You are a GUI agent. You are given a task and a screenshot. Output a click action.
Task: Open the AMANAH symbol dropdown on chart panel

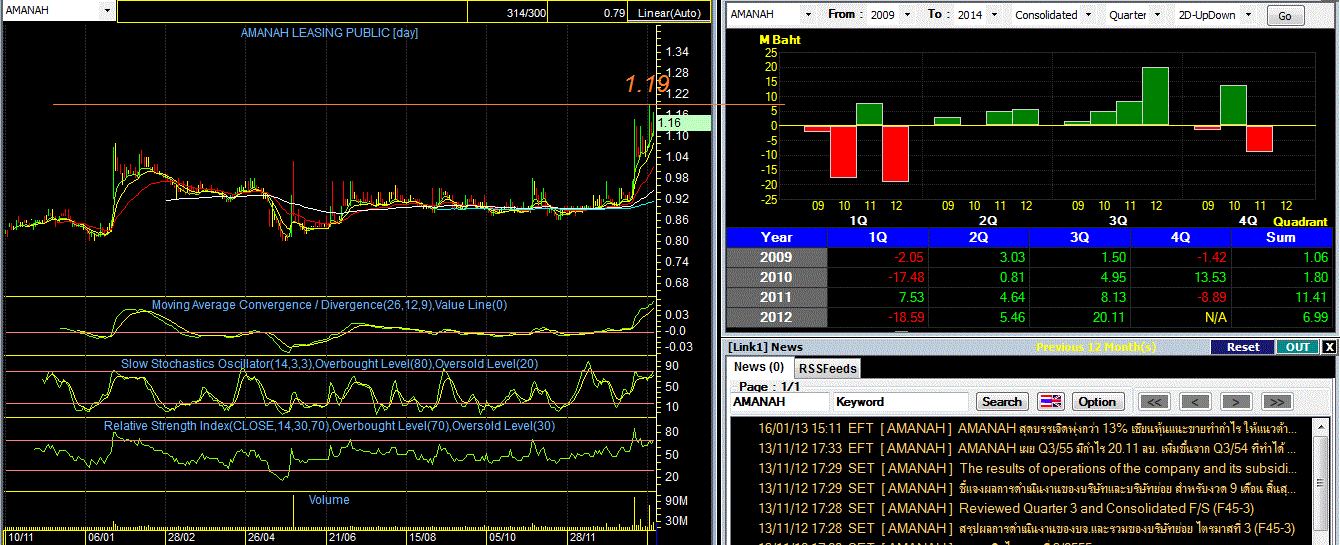coord(107,11)
